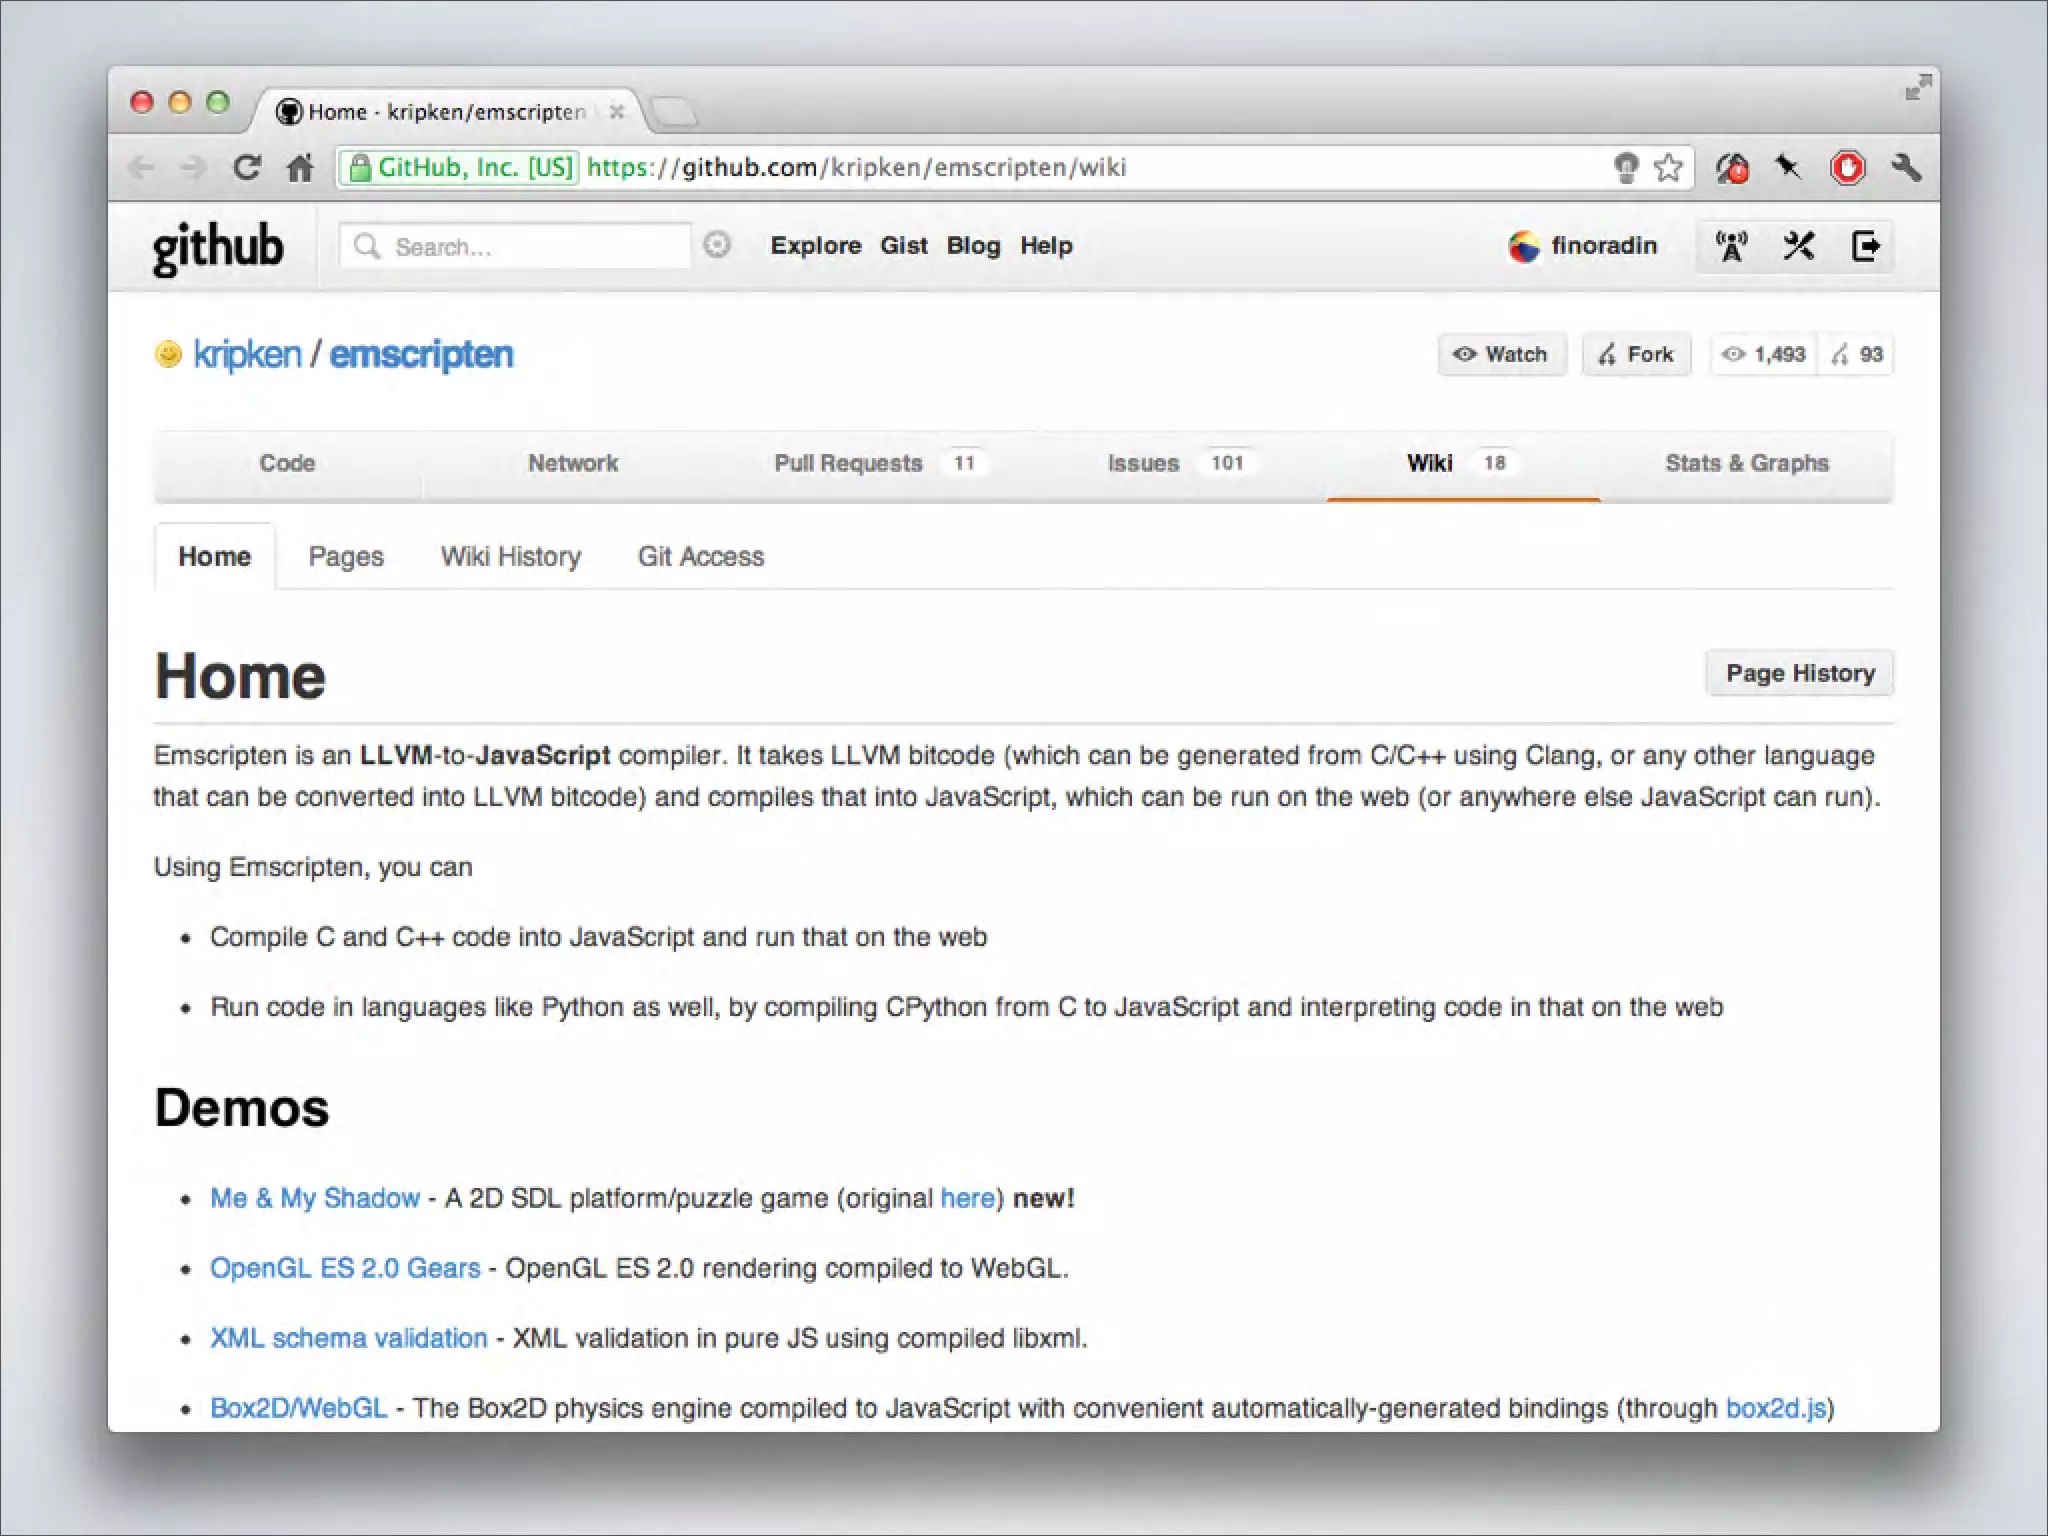Open GitHub account settings tools icon
This screenshot has height=1536, width=2048.
point(1798,246)
